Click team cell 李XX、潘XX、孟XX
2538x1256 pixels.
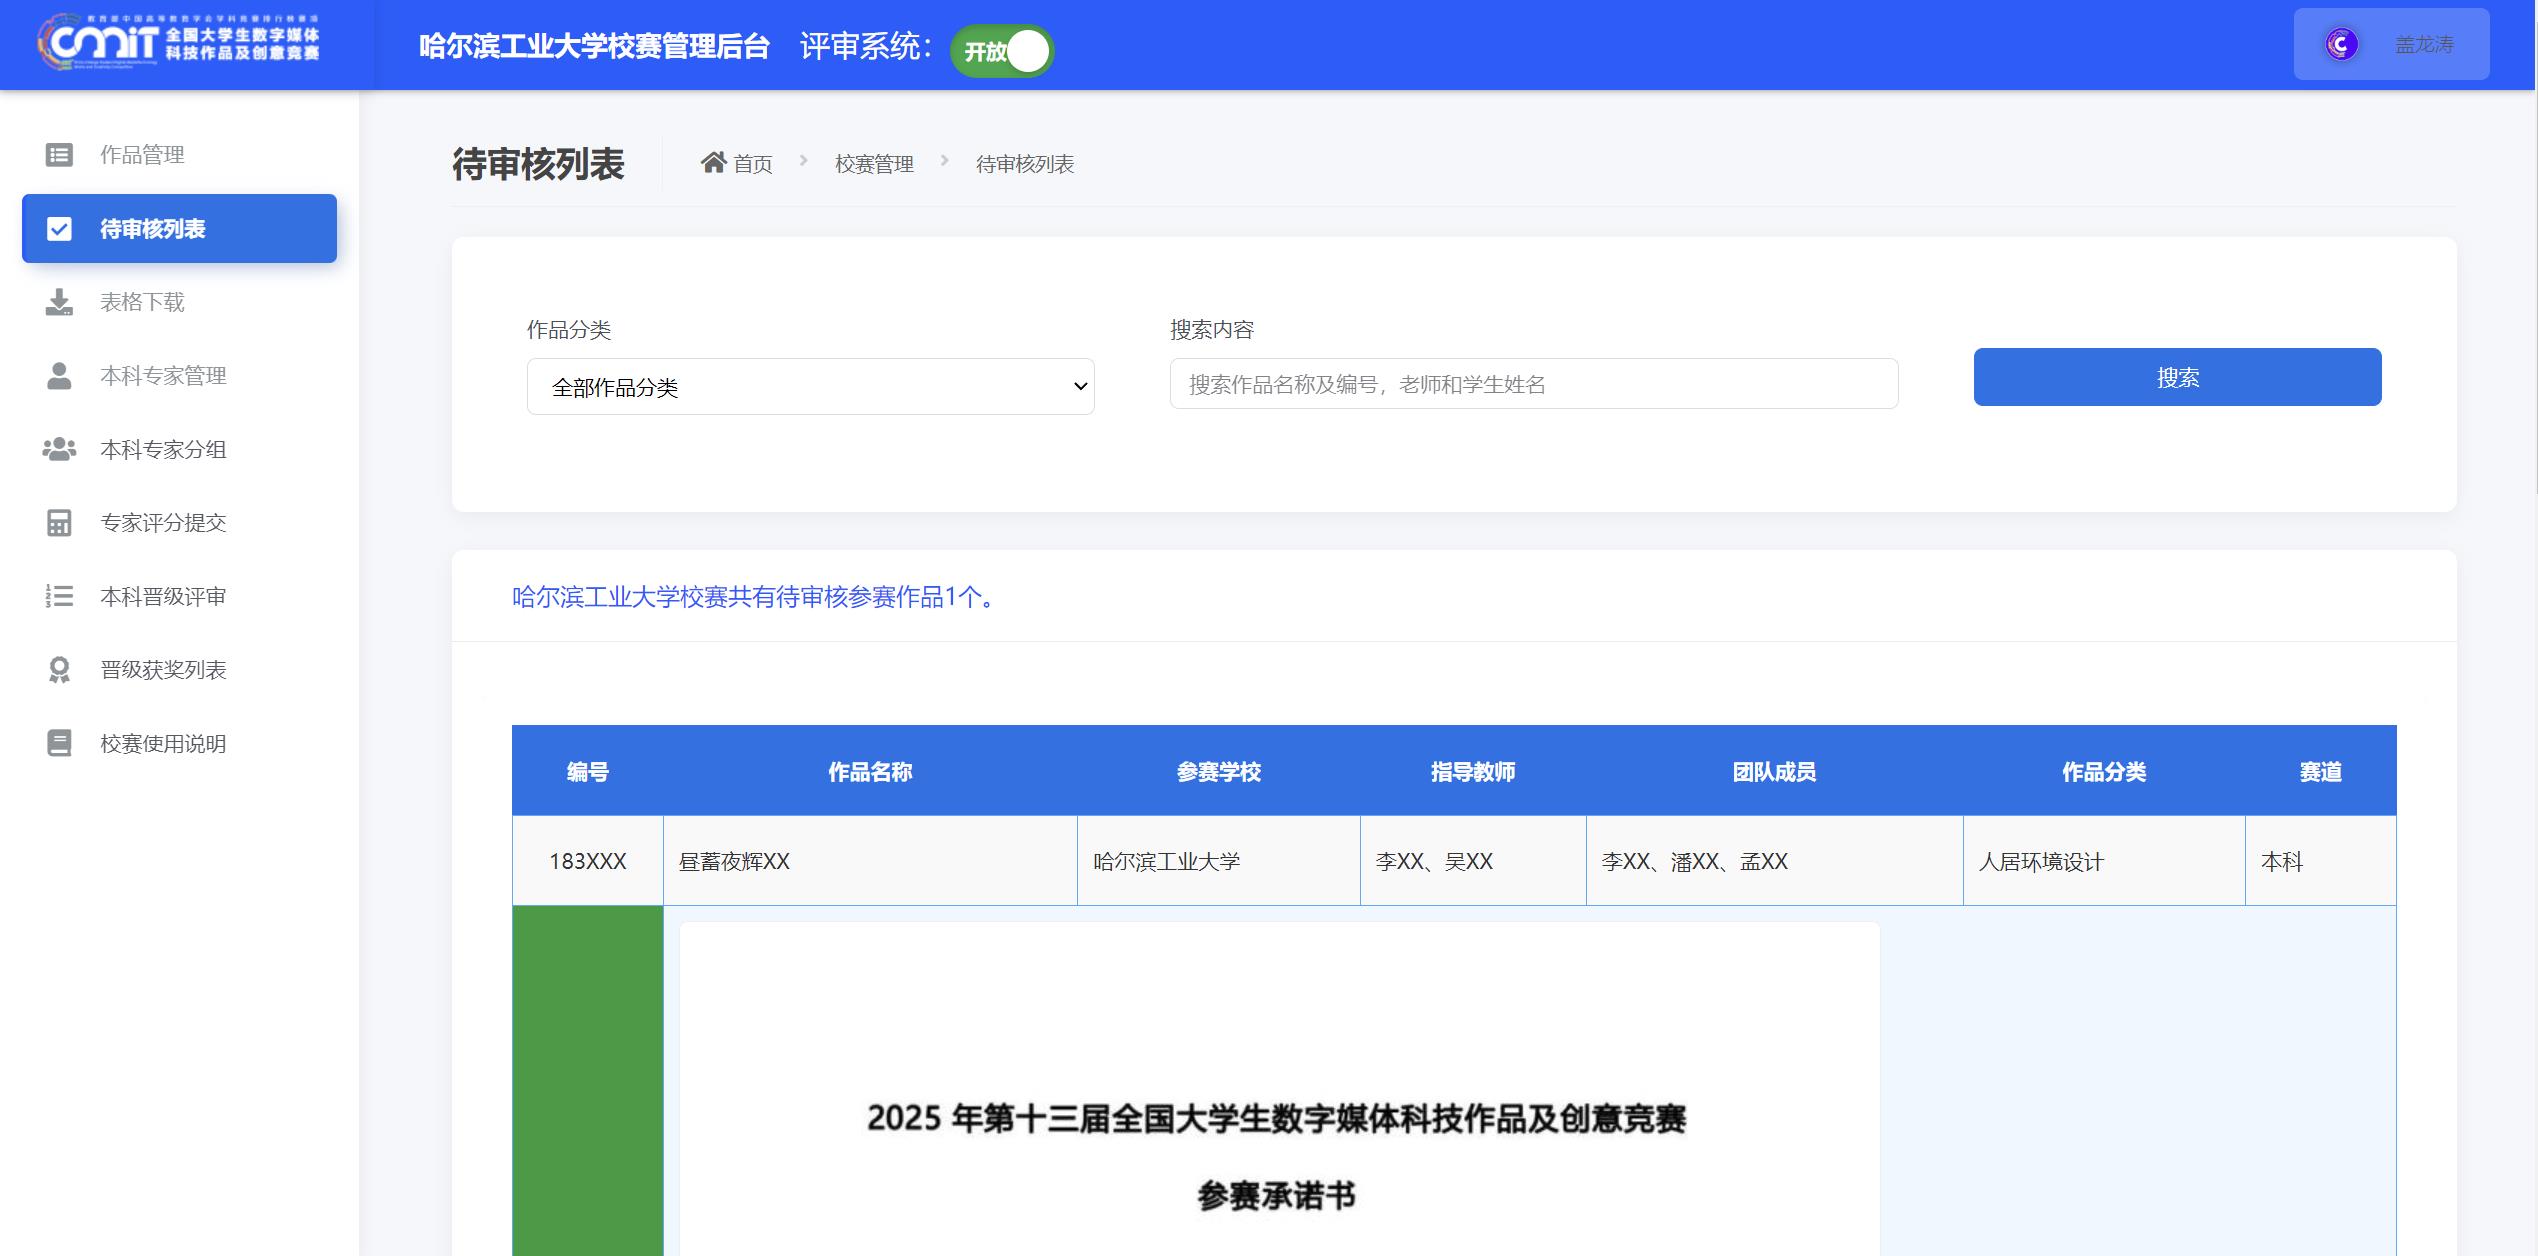click(1775, 861)
